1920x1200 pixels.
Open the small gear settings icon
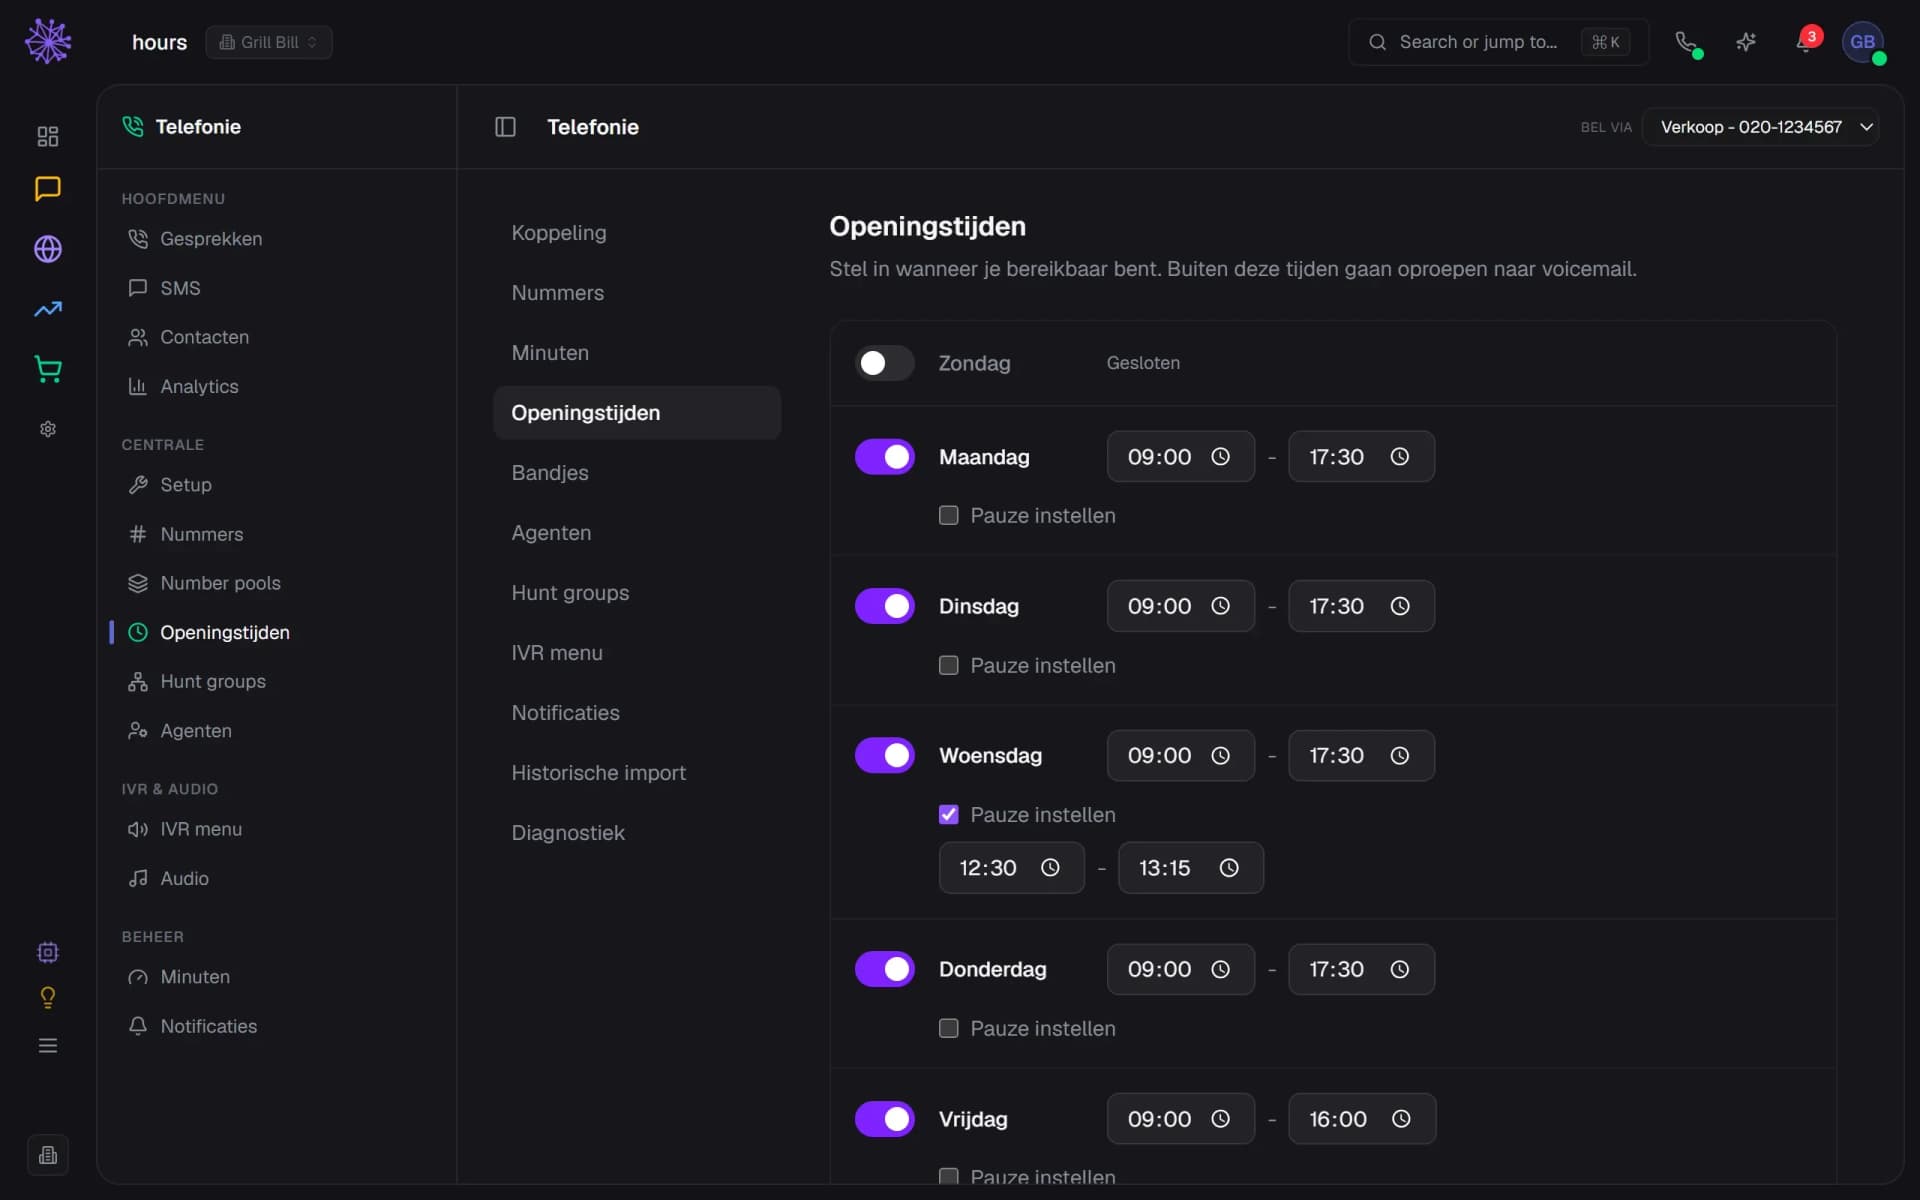click(48, 429)
